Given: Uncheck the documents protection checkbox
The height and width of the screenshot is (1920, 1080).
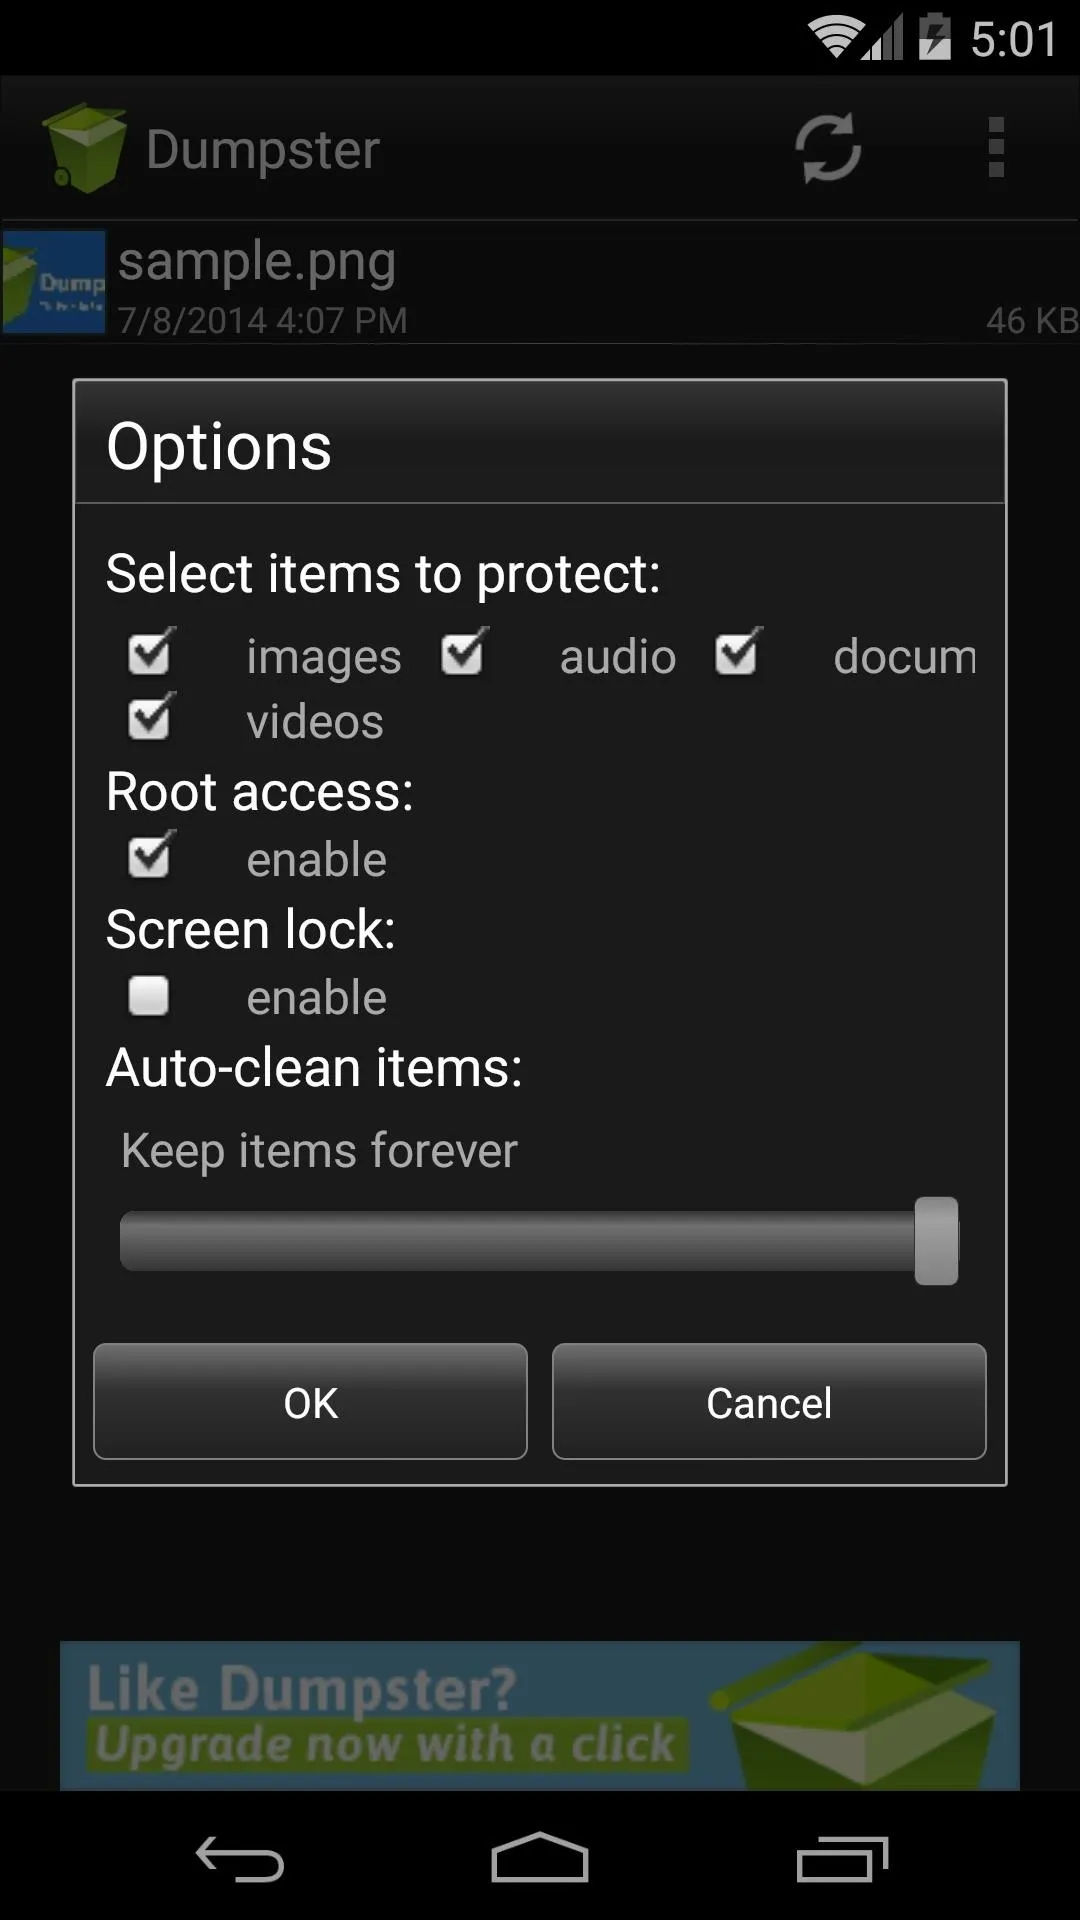Looking at the screenshot, I should pyautogui.click(x=737, y=653).
